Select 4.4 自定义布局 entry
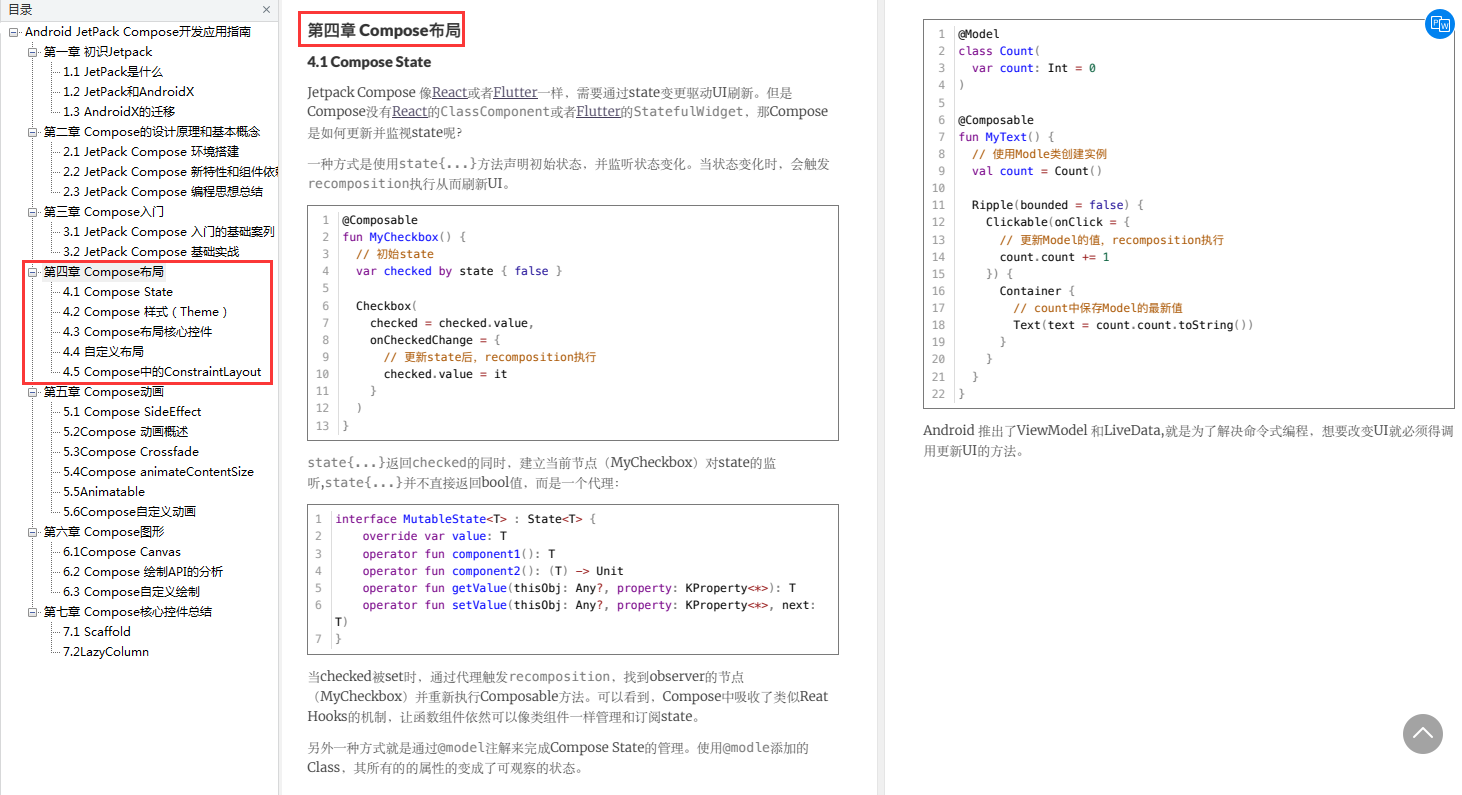The width and height of the screenshot is (1462, 795). click(103, 352)
